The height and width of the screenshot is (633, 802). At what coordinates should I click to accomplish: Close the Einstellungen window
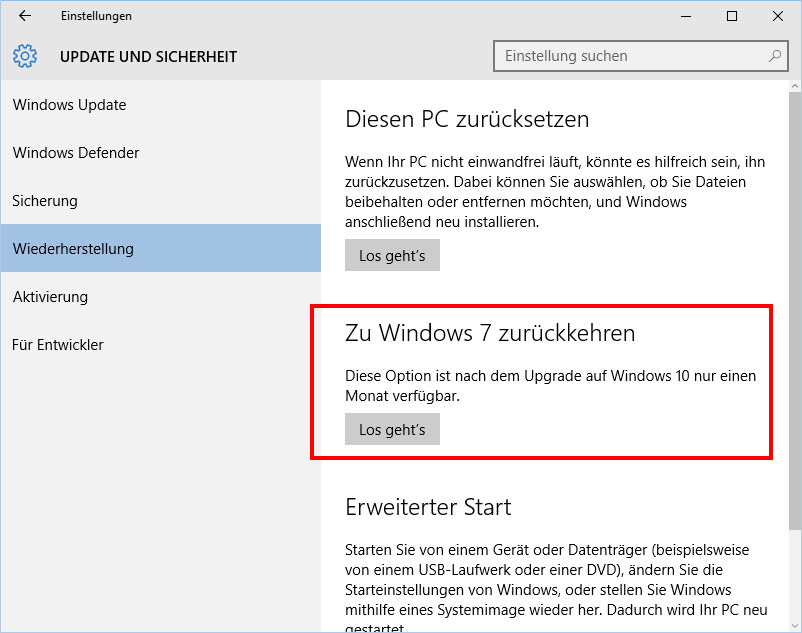click(x=777, y=16)
